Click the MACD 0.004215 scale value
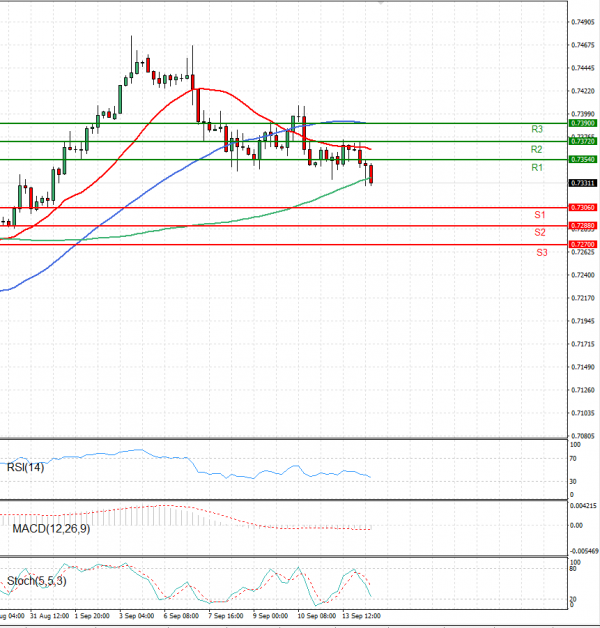Image resolution: width=600 pixels, height=628 pixels. [583, 506]
